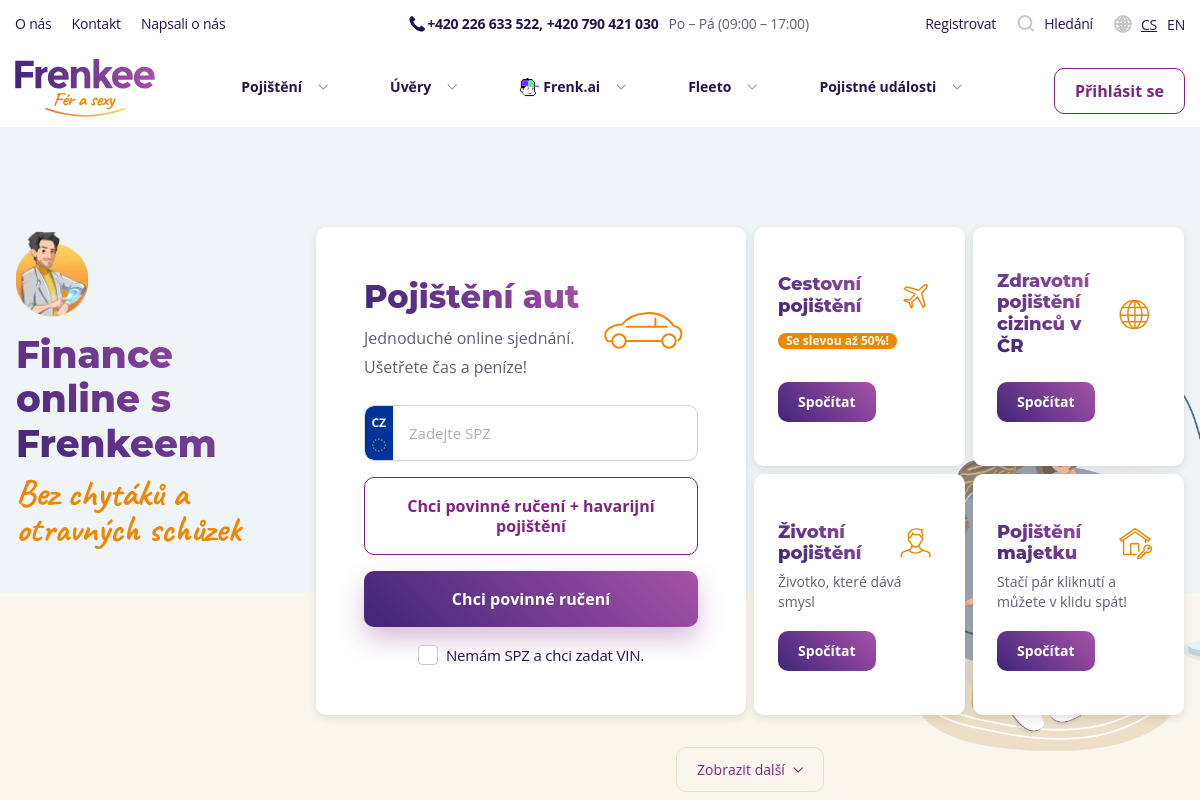Expand 'Zobrazit další' section

750,770
